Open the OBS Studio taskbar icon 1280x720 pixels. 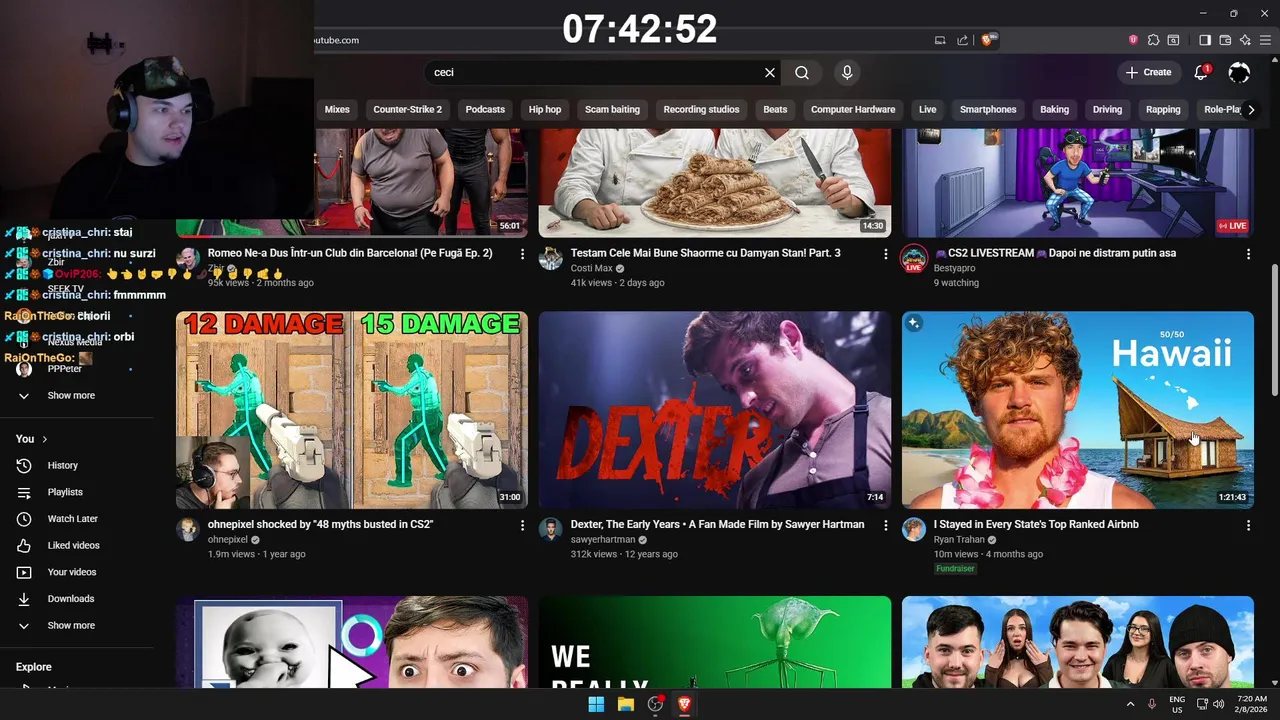coord(655,704)
